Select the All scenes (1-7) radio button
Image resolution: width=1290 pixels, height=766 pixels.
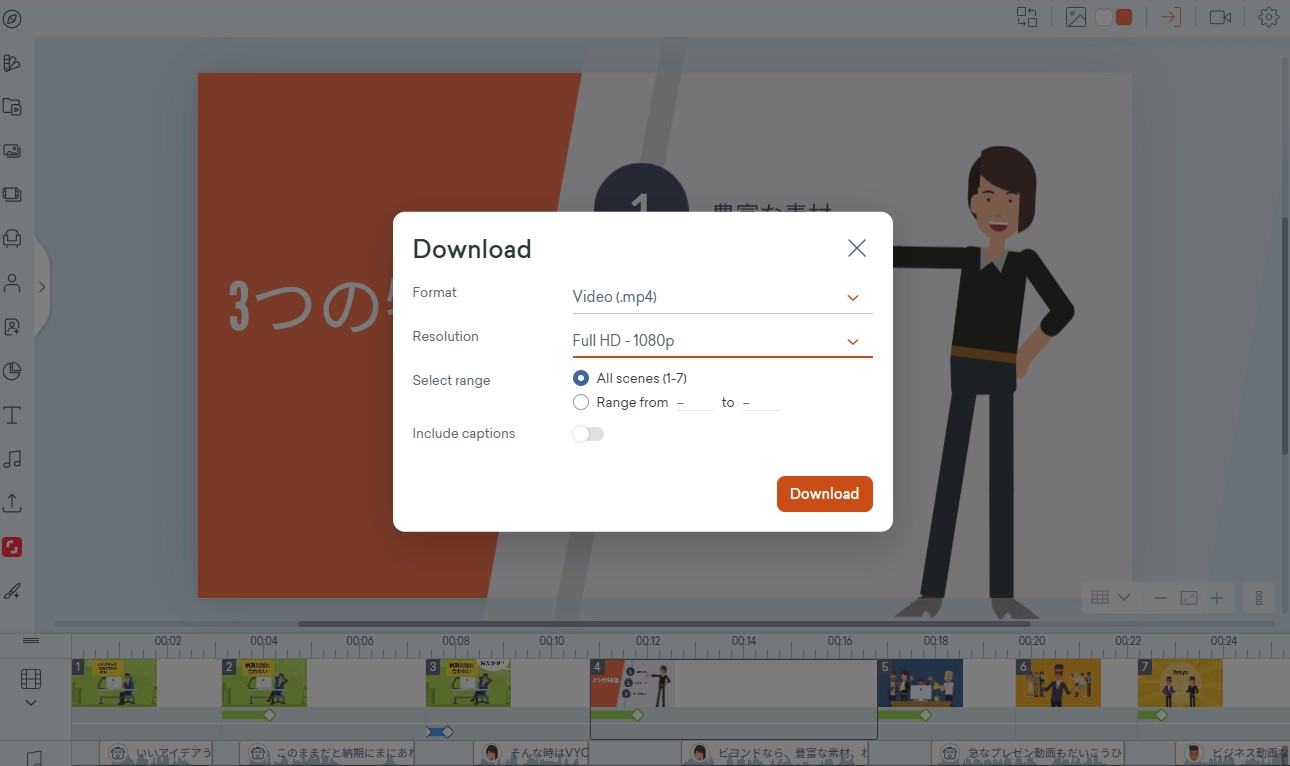(581, 378)
